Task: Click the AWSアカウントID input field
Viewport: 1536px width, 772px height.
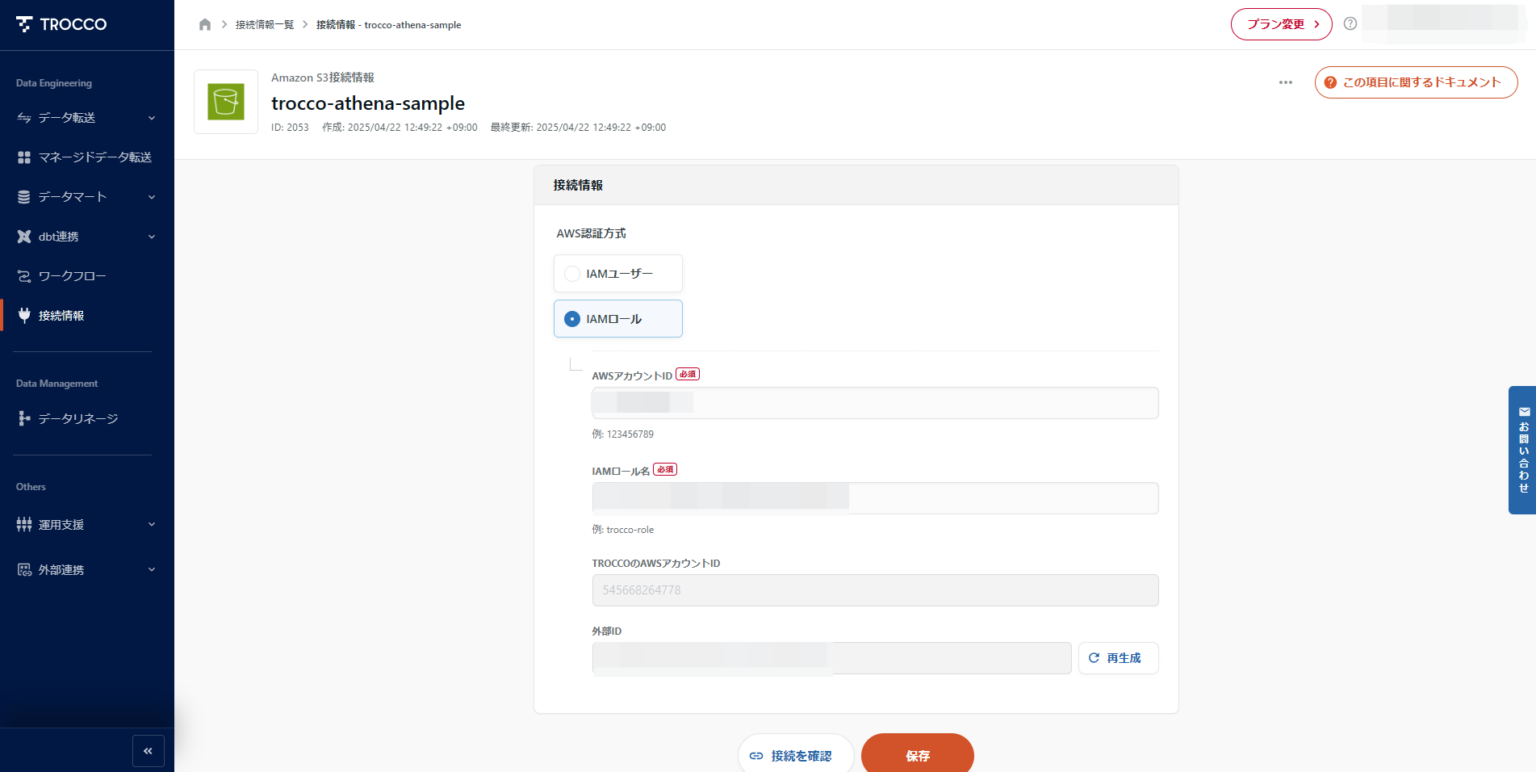Action: pos(875,403)
